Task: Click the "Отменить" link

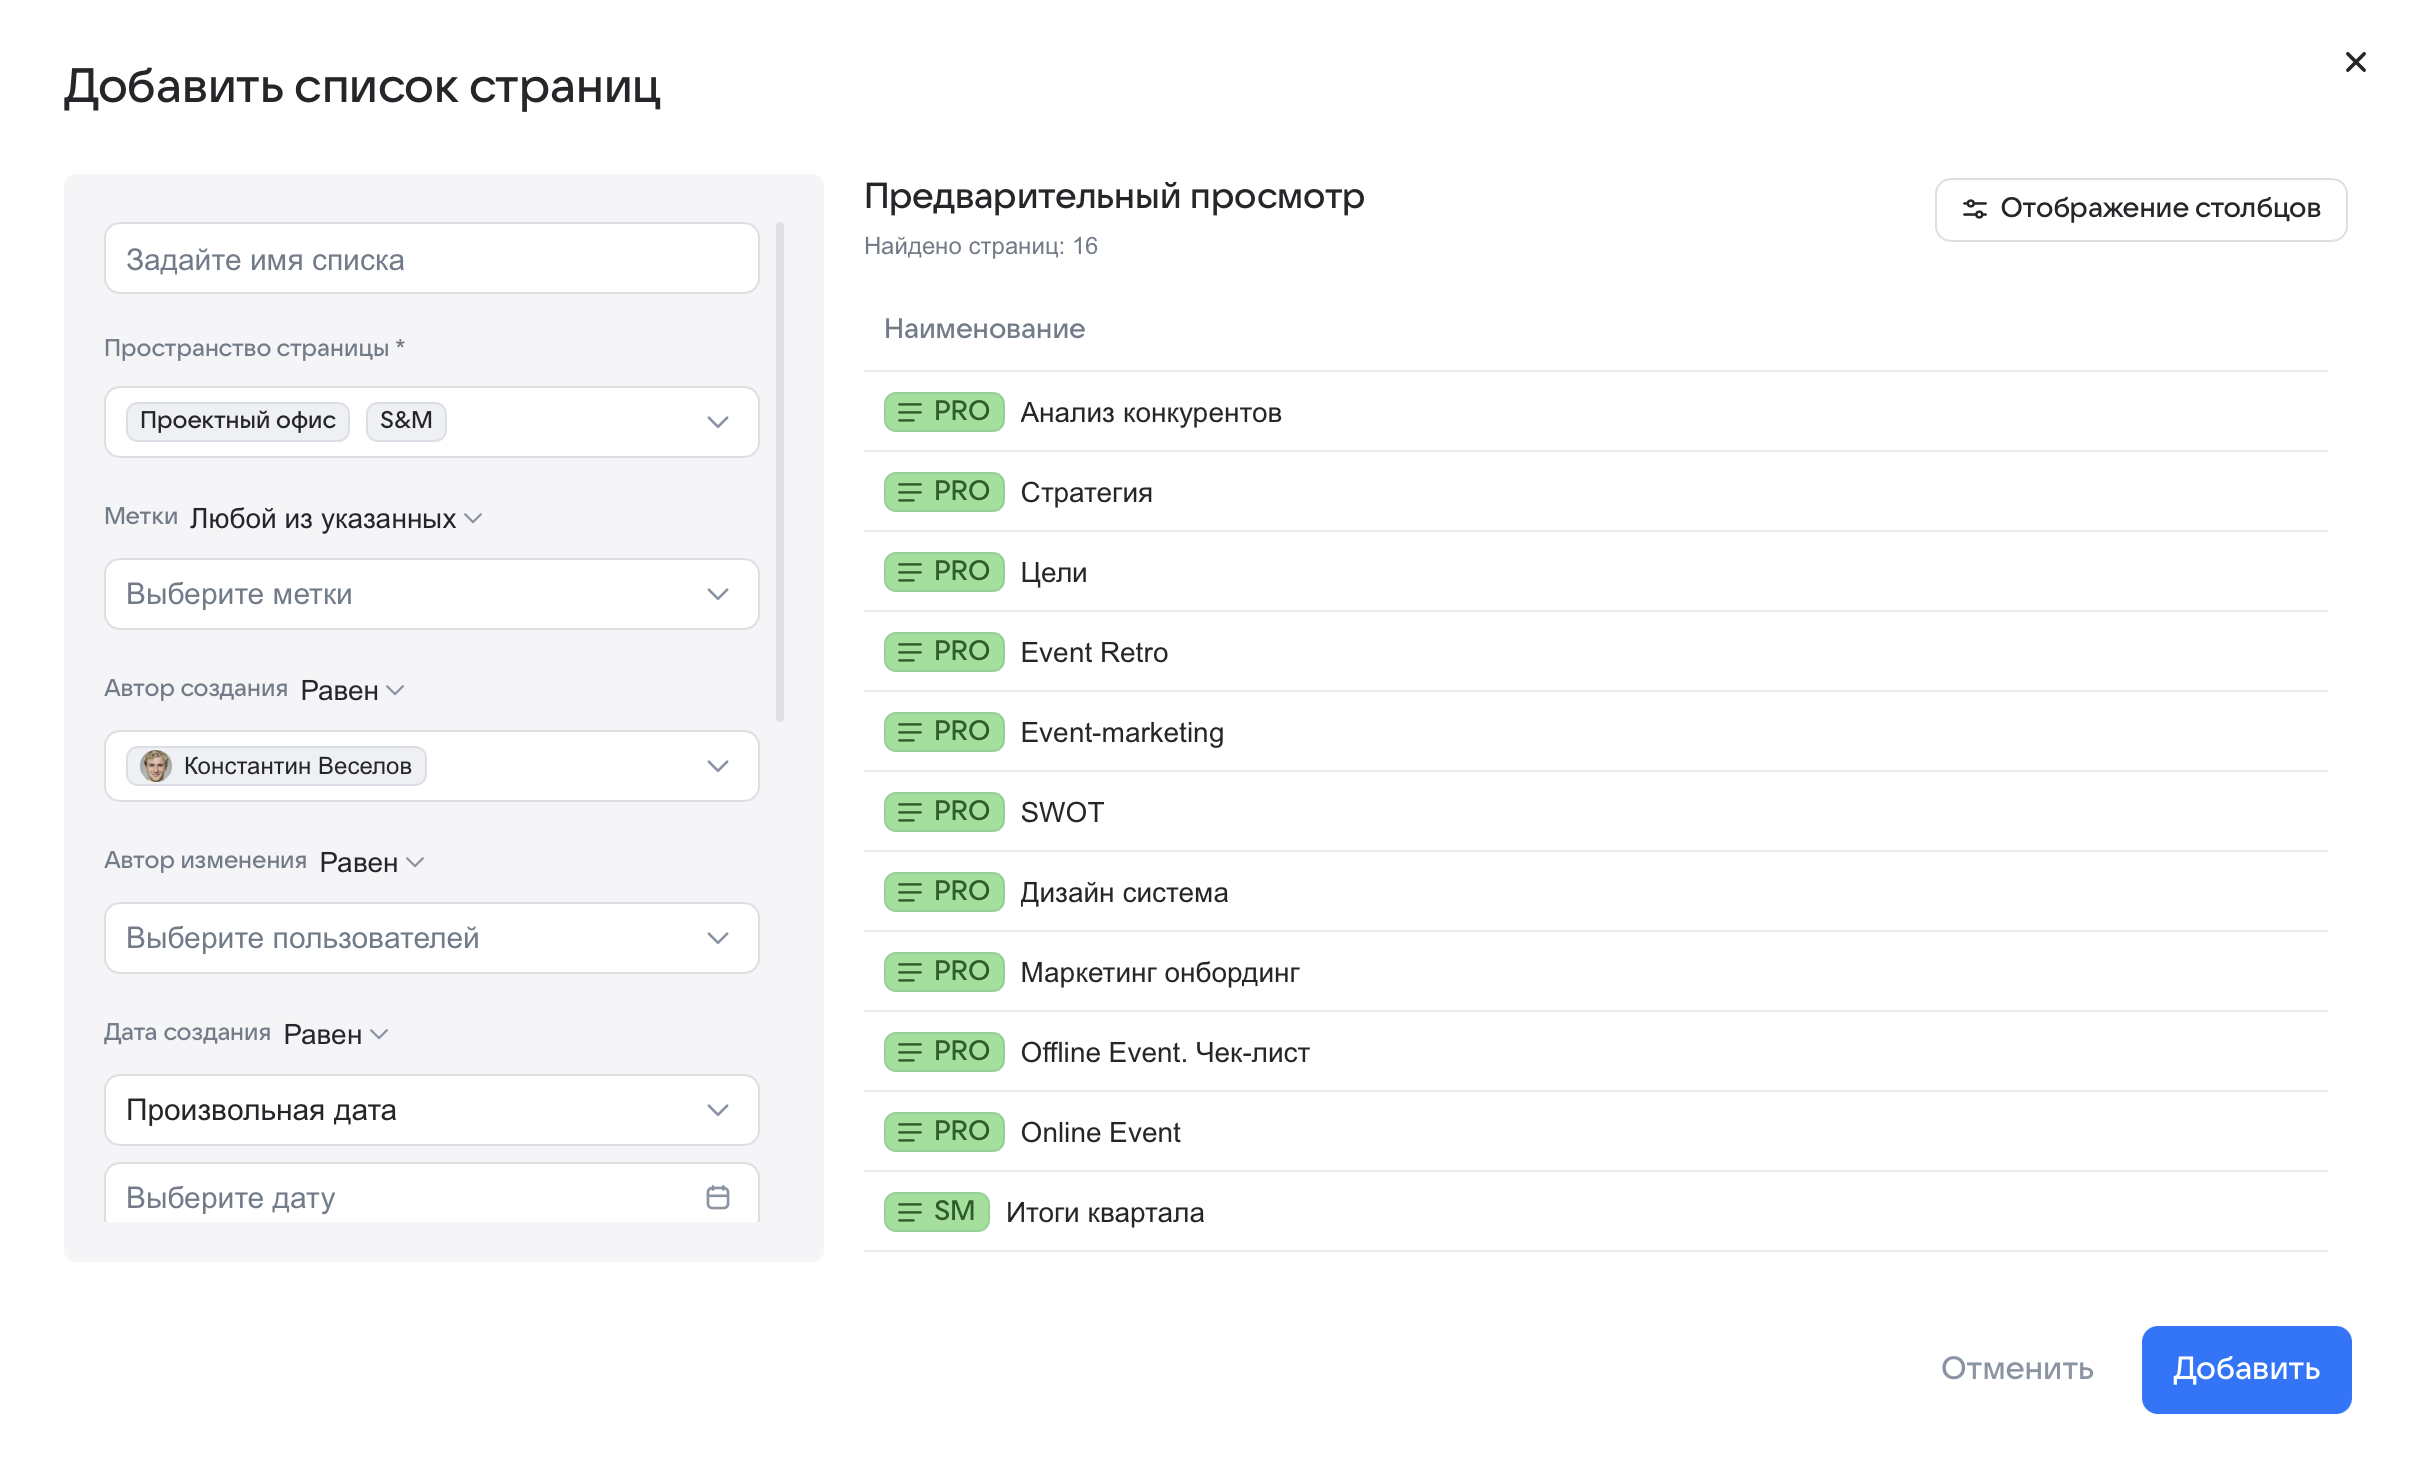Action: tap(2016, 1370)
